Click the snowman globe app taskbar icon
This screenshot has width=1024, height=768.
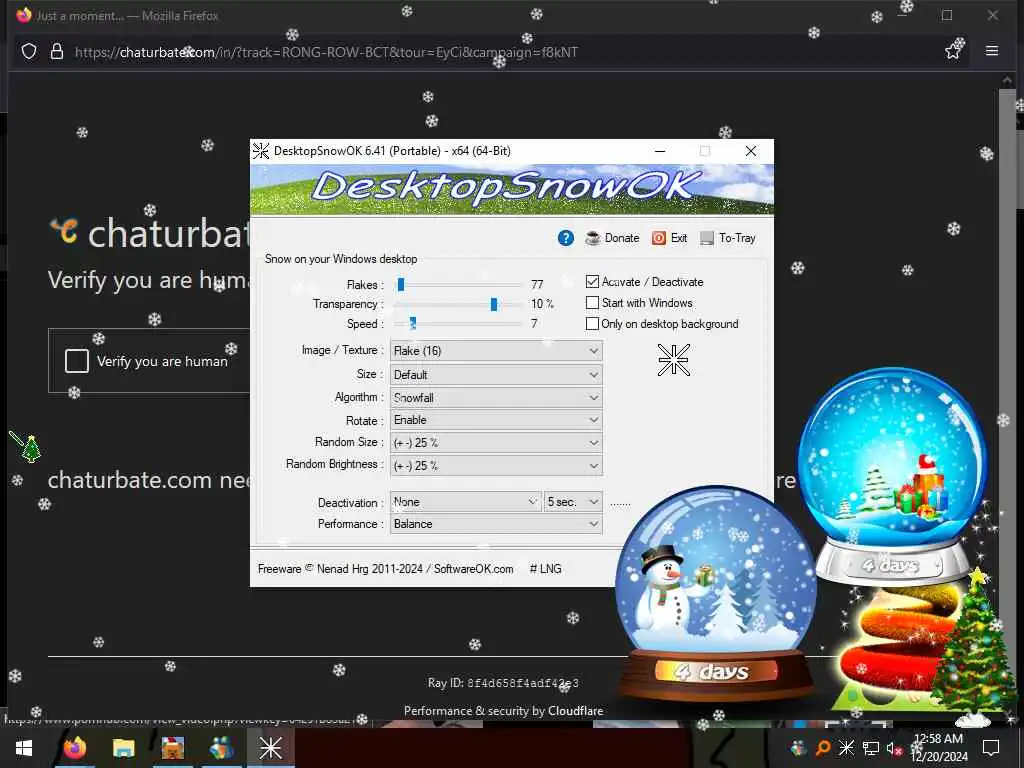click(221, 748)
